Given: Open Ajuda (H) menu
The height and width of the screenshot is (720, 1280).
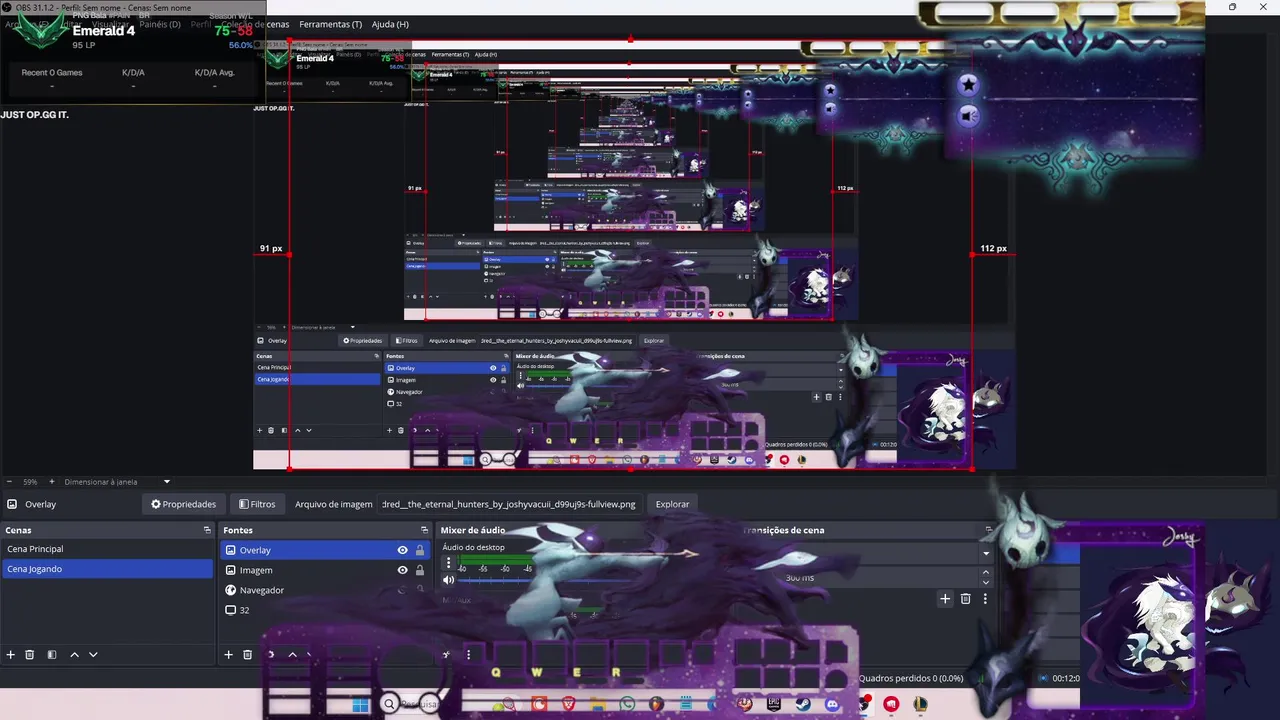Looking at the screenshot, I should click(x=390, y=24).
